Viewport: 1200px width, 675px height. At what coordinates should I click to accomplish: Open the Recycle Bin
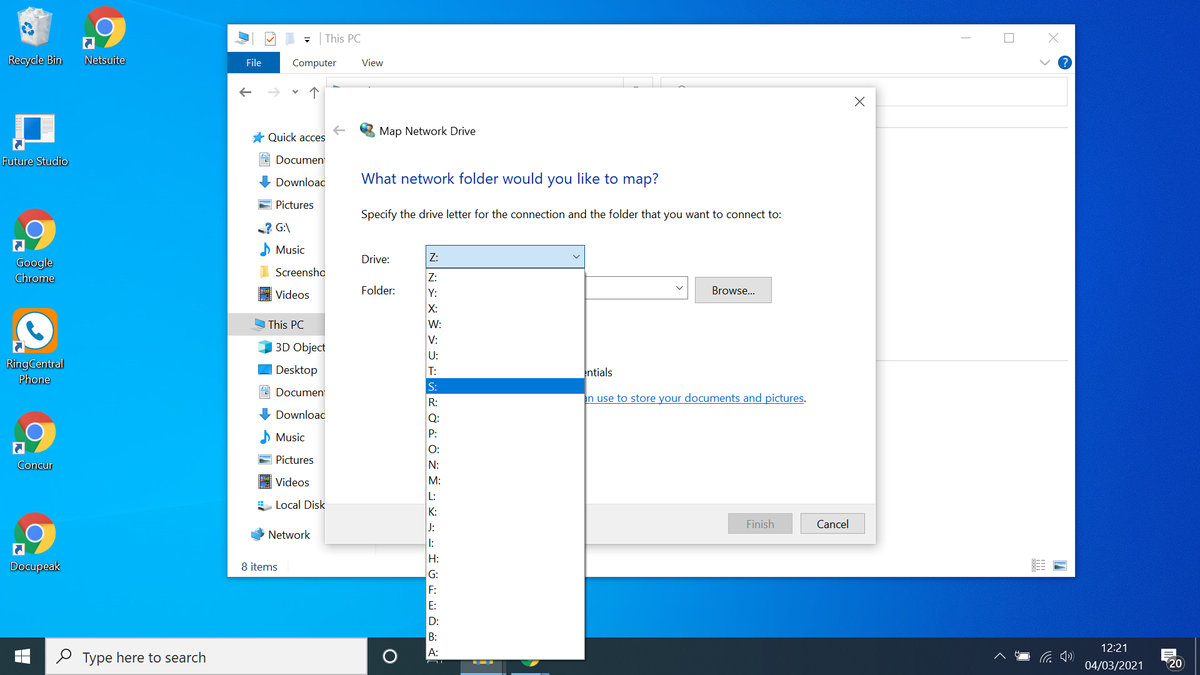pyautogui.click(x=34, y=30)
